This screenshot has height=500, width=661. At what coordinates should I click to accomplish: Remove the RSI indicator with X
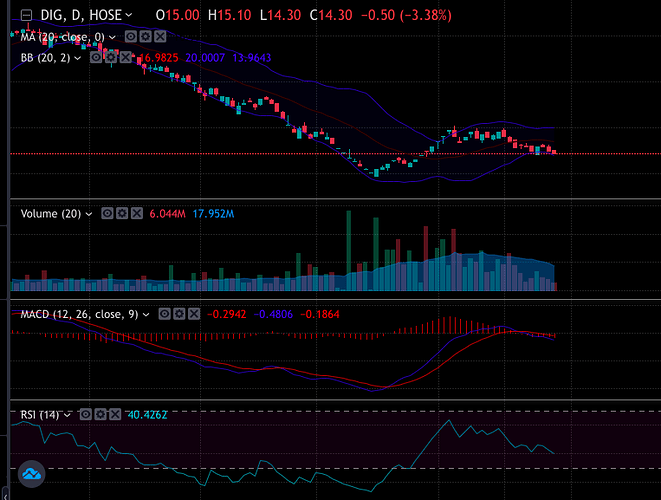point(115,414)
